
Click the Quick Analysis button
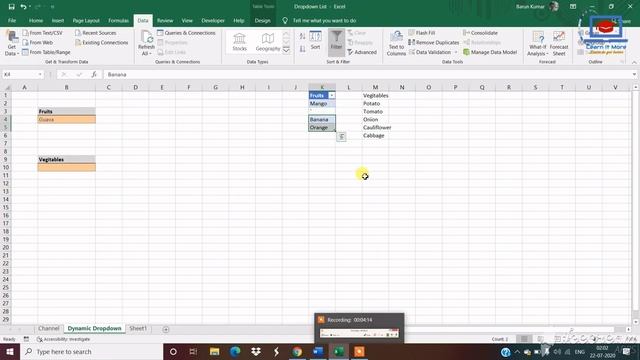[342, 137]
